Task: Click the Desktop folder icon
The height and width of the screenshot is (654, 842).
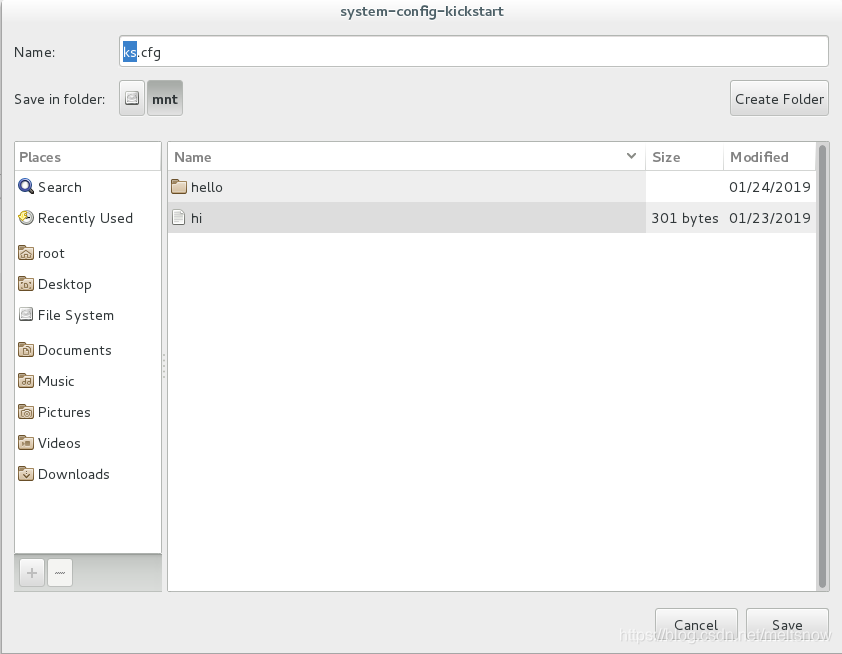Action: (26, 284)
